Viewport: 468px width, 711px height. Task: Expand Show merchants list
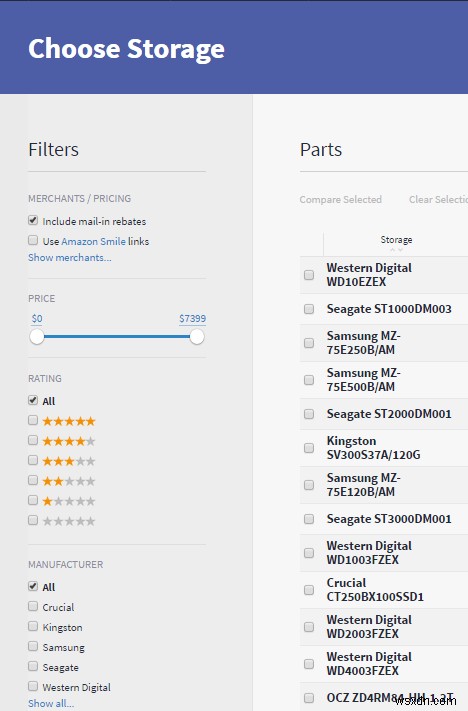click(x=70, y=258)
